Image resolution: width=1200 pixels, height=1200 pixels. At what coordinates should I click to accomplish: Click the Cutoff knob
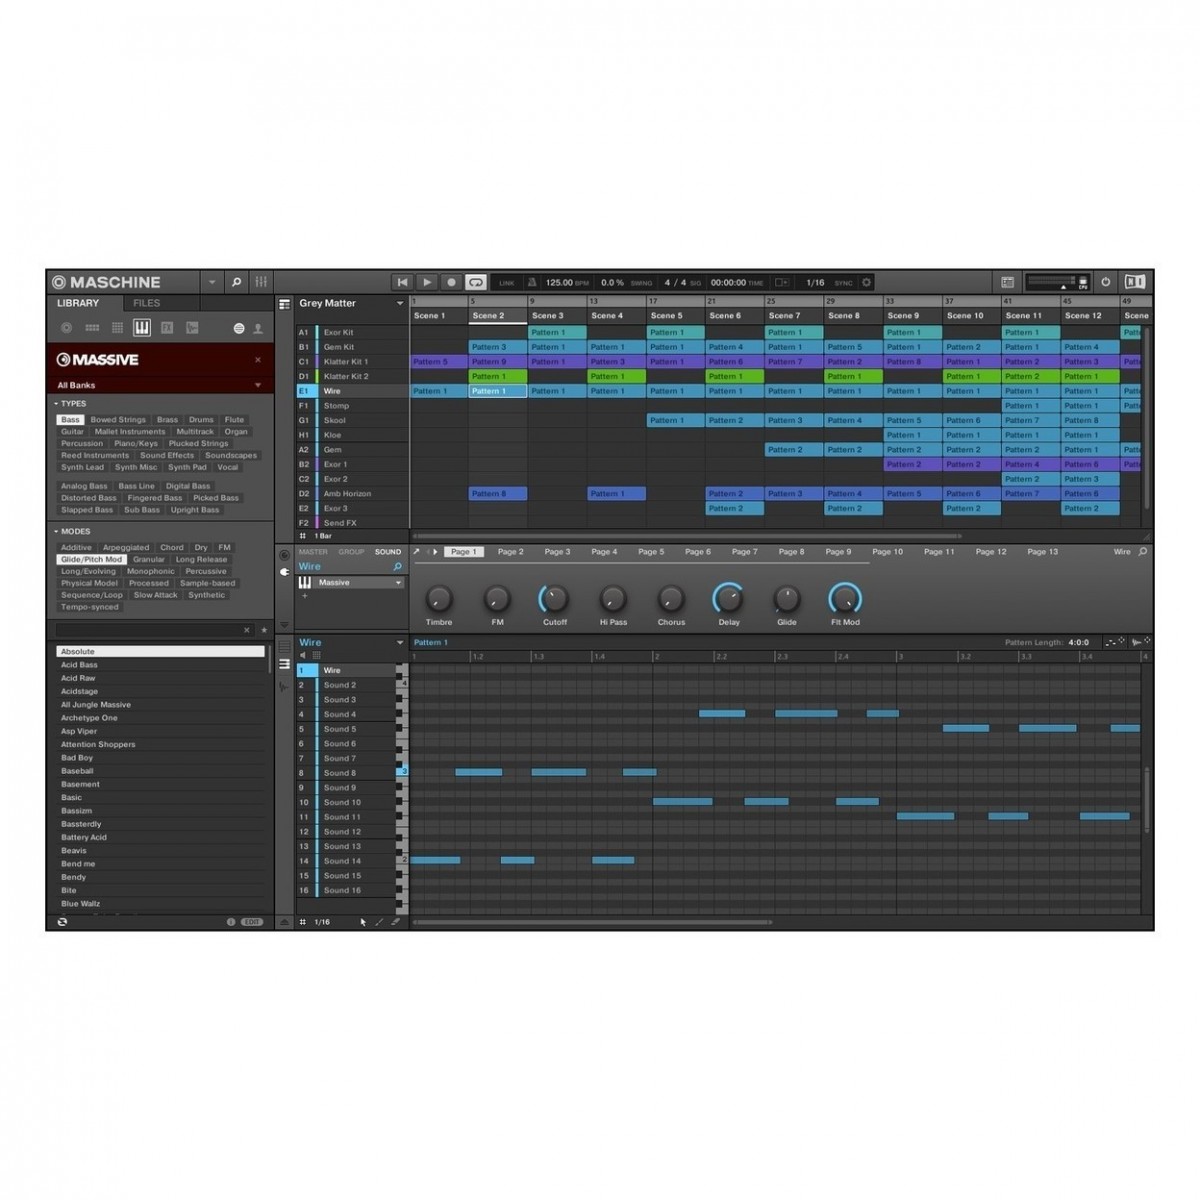[554, 599]
